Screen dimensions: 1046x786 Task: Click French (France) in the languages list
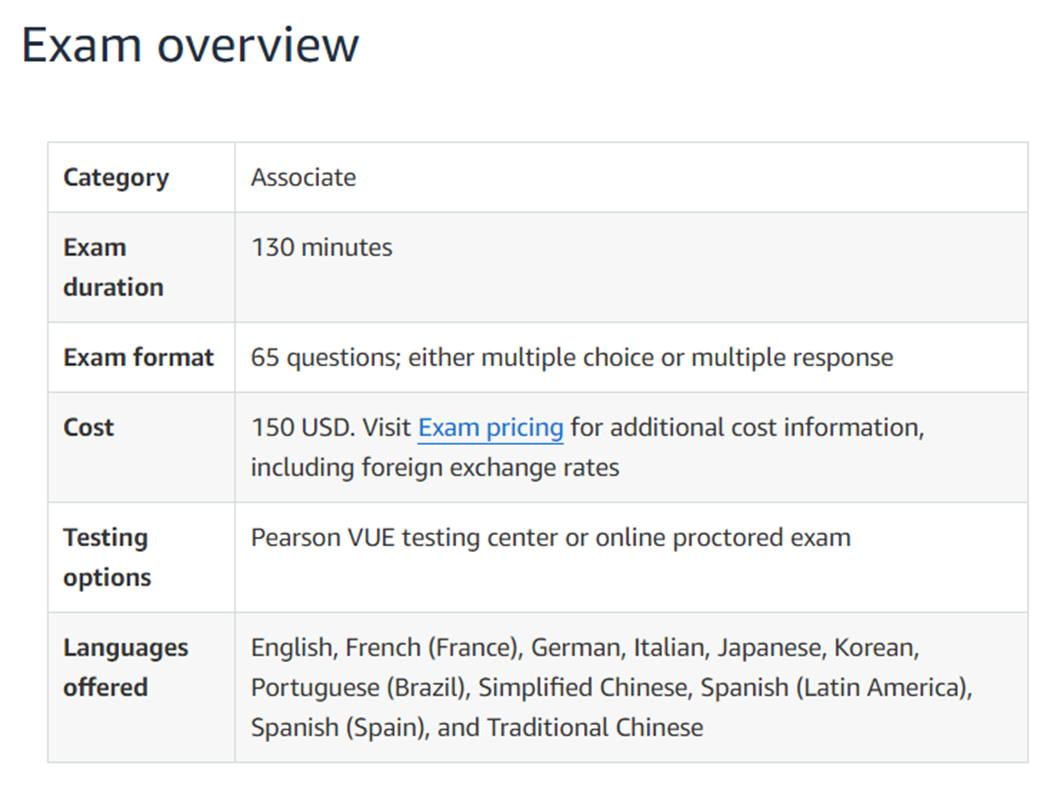point(433,648)
